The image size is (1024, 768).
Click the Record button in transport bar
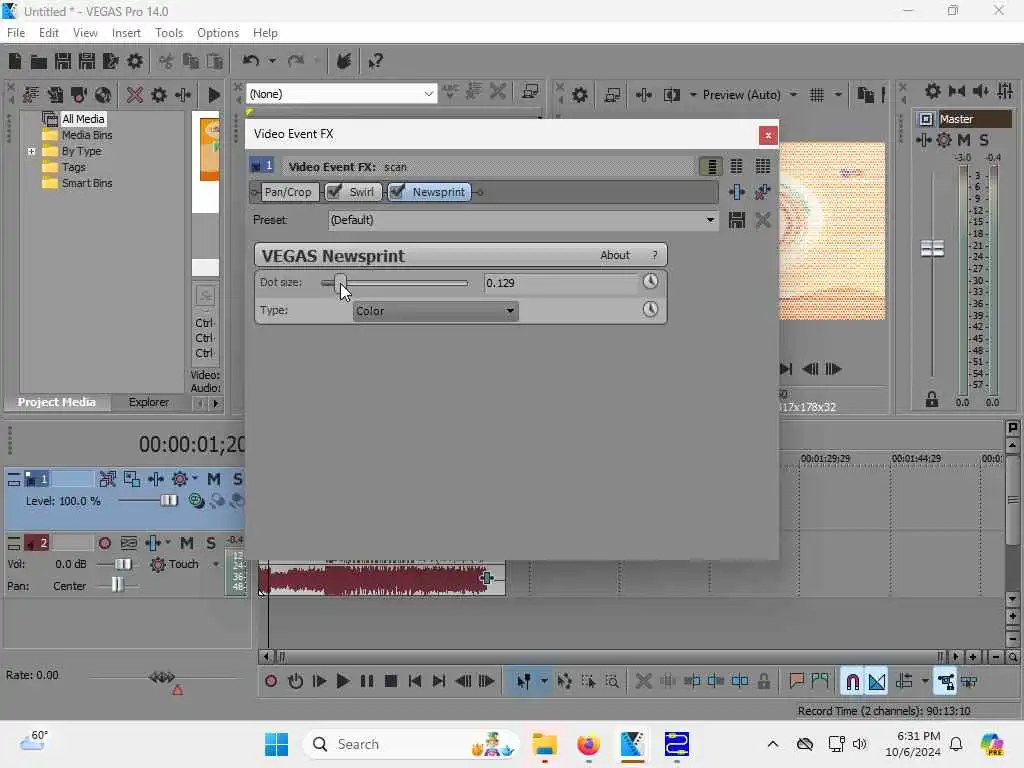(x=271, y=682)
